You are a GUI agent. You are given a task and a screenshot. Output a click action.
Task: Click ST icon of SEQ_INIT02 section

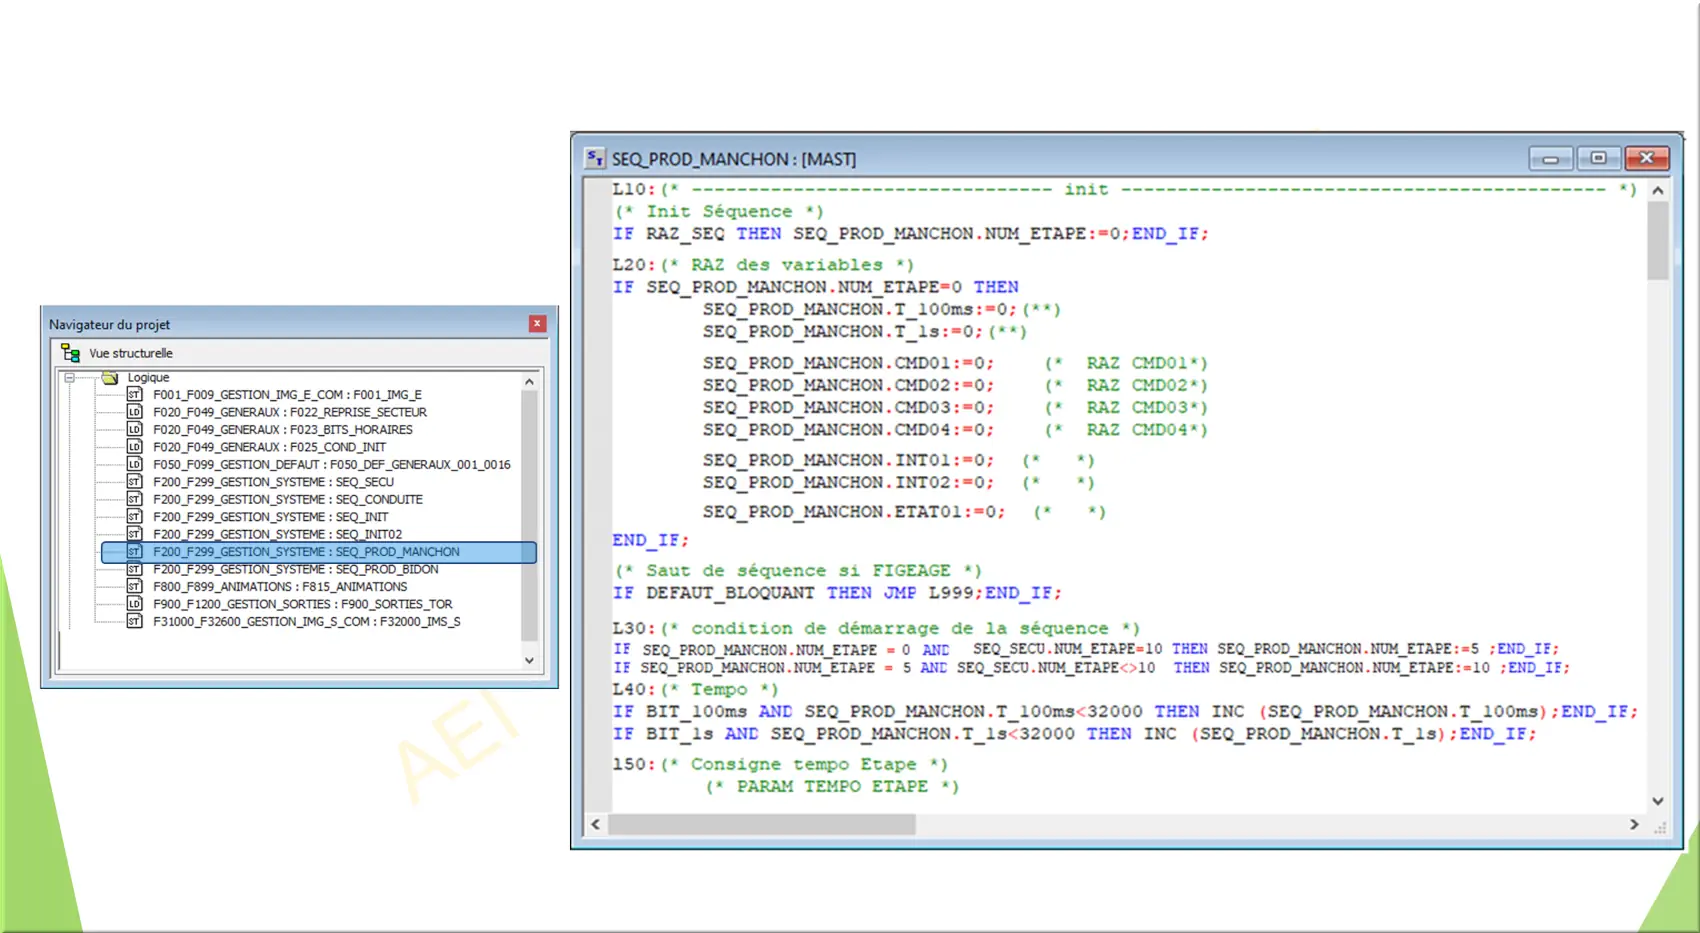[134, 534]
